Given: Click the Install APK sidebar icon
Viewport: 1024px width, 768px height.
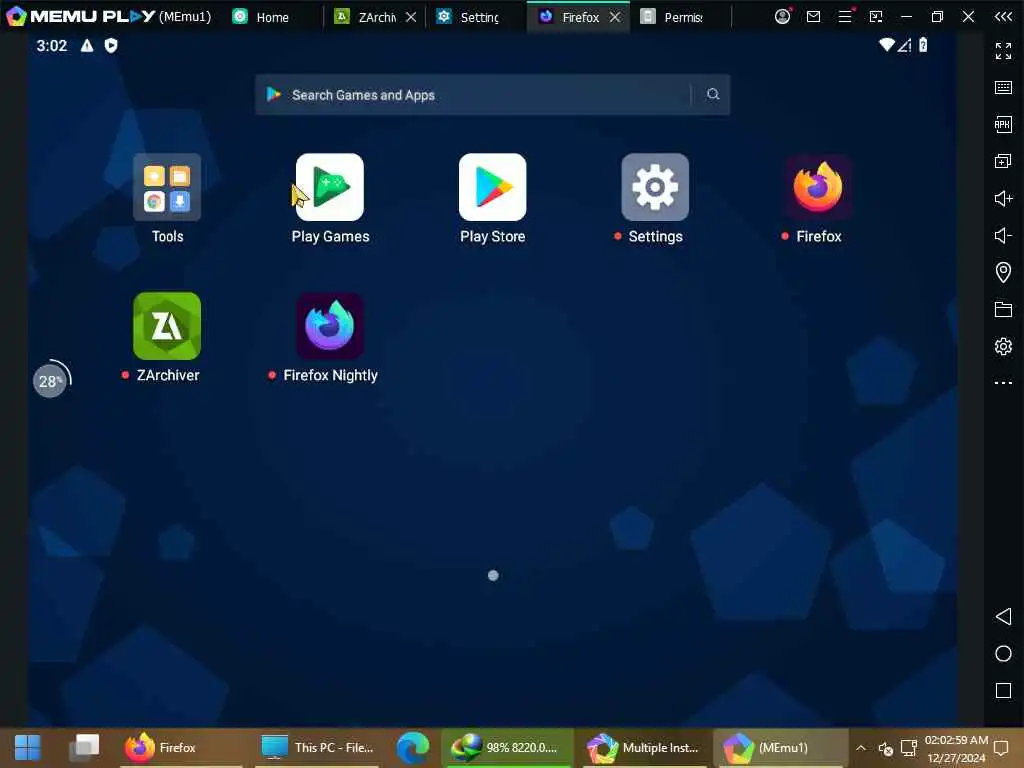Looking at the screenshot, I should click(1003, 124).
